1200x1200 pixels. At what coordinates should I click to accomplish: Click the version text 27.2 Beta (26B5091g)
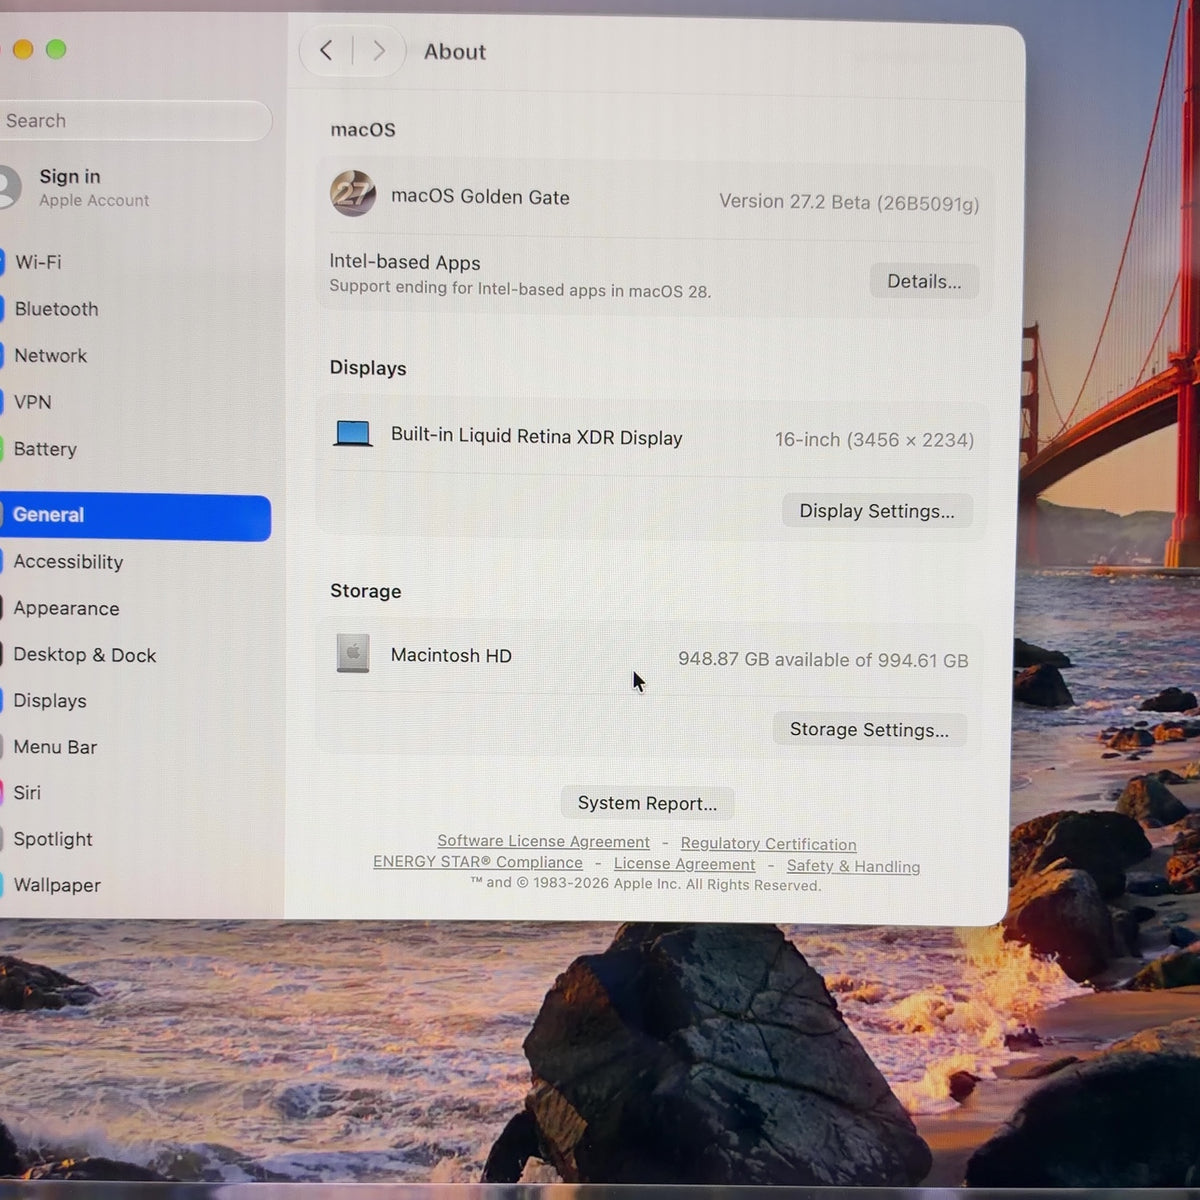pyautogui.click(x=849, y=202)
